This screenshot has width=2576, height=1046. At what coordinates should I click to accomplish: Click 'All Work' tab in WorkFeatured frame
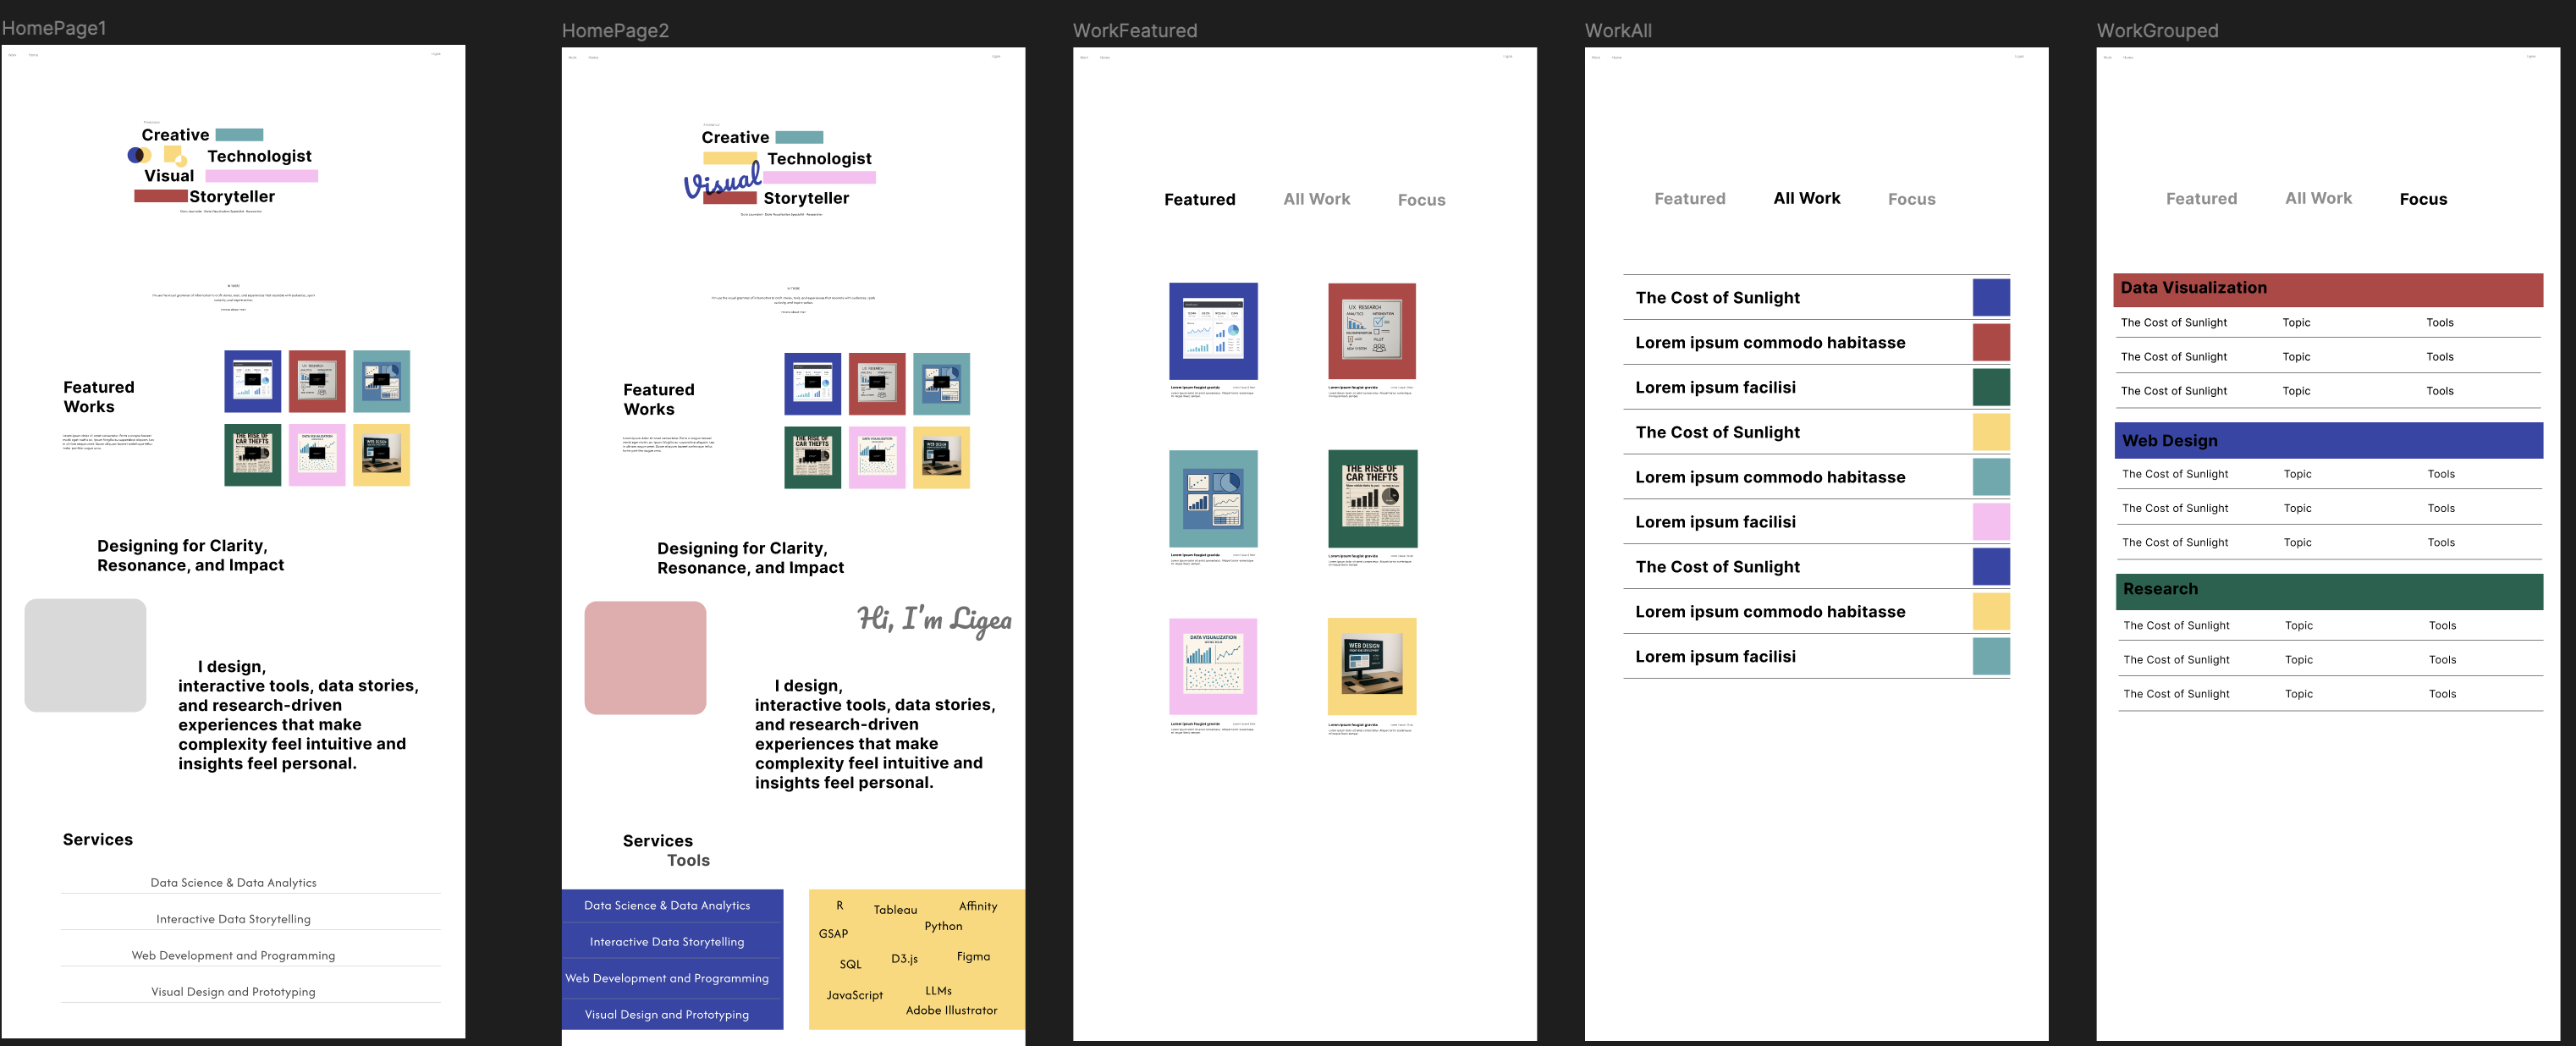point(1316,199)
